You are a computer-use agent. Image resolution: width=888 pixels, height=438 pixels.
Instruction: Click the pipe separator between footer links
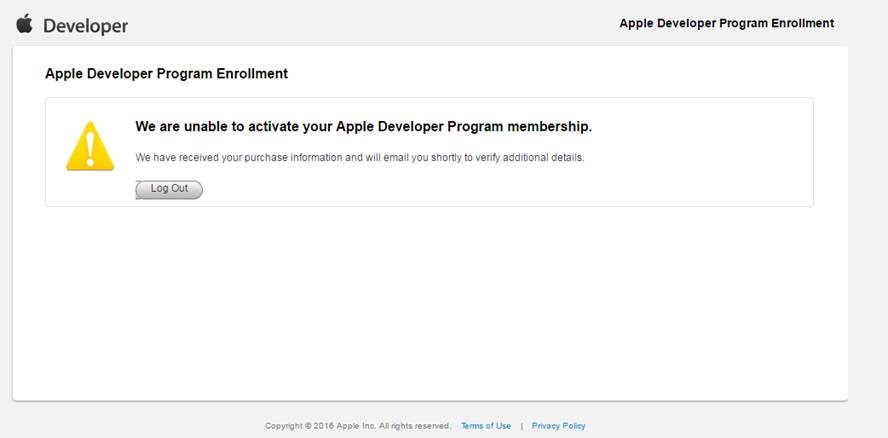[521, 426]
